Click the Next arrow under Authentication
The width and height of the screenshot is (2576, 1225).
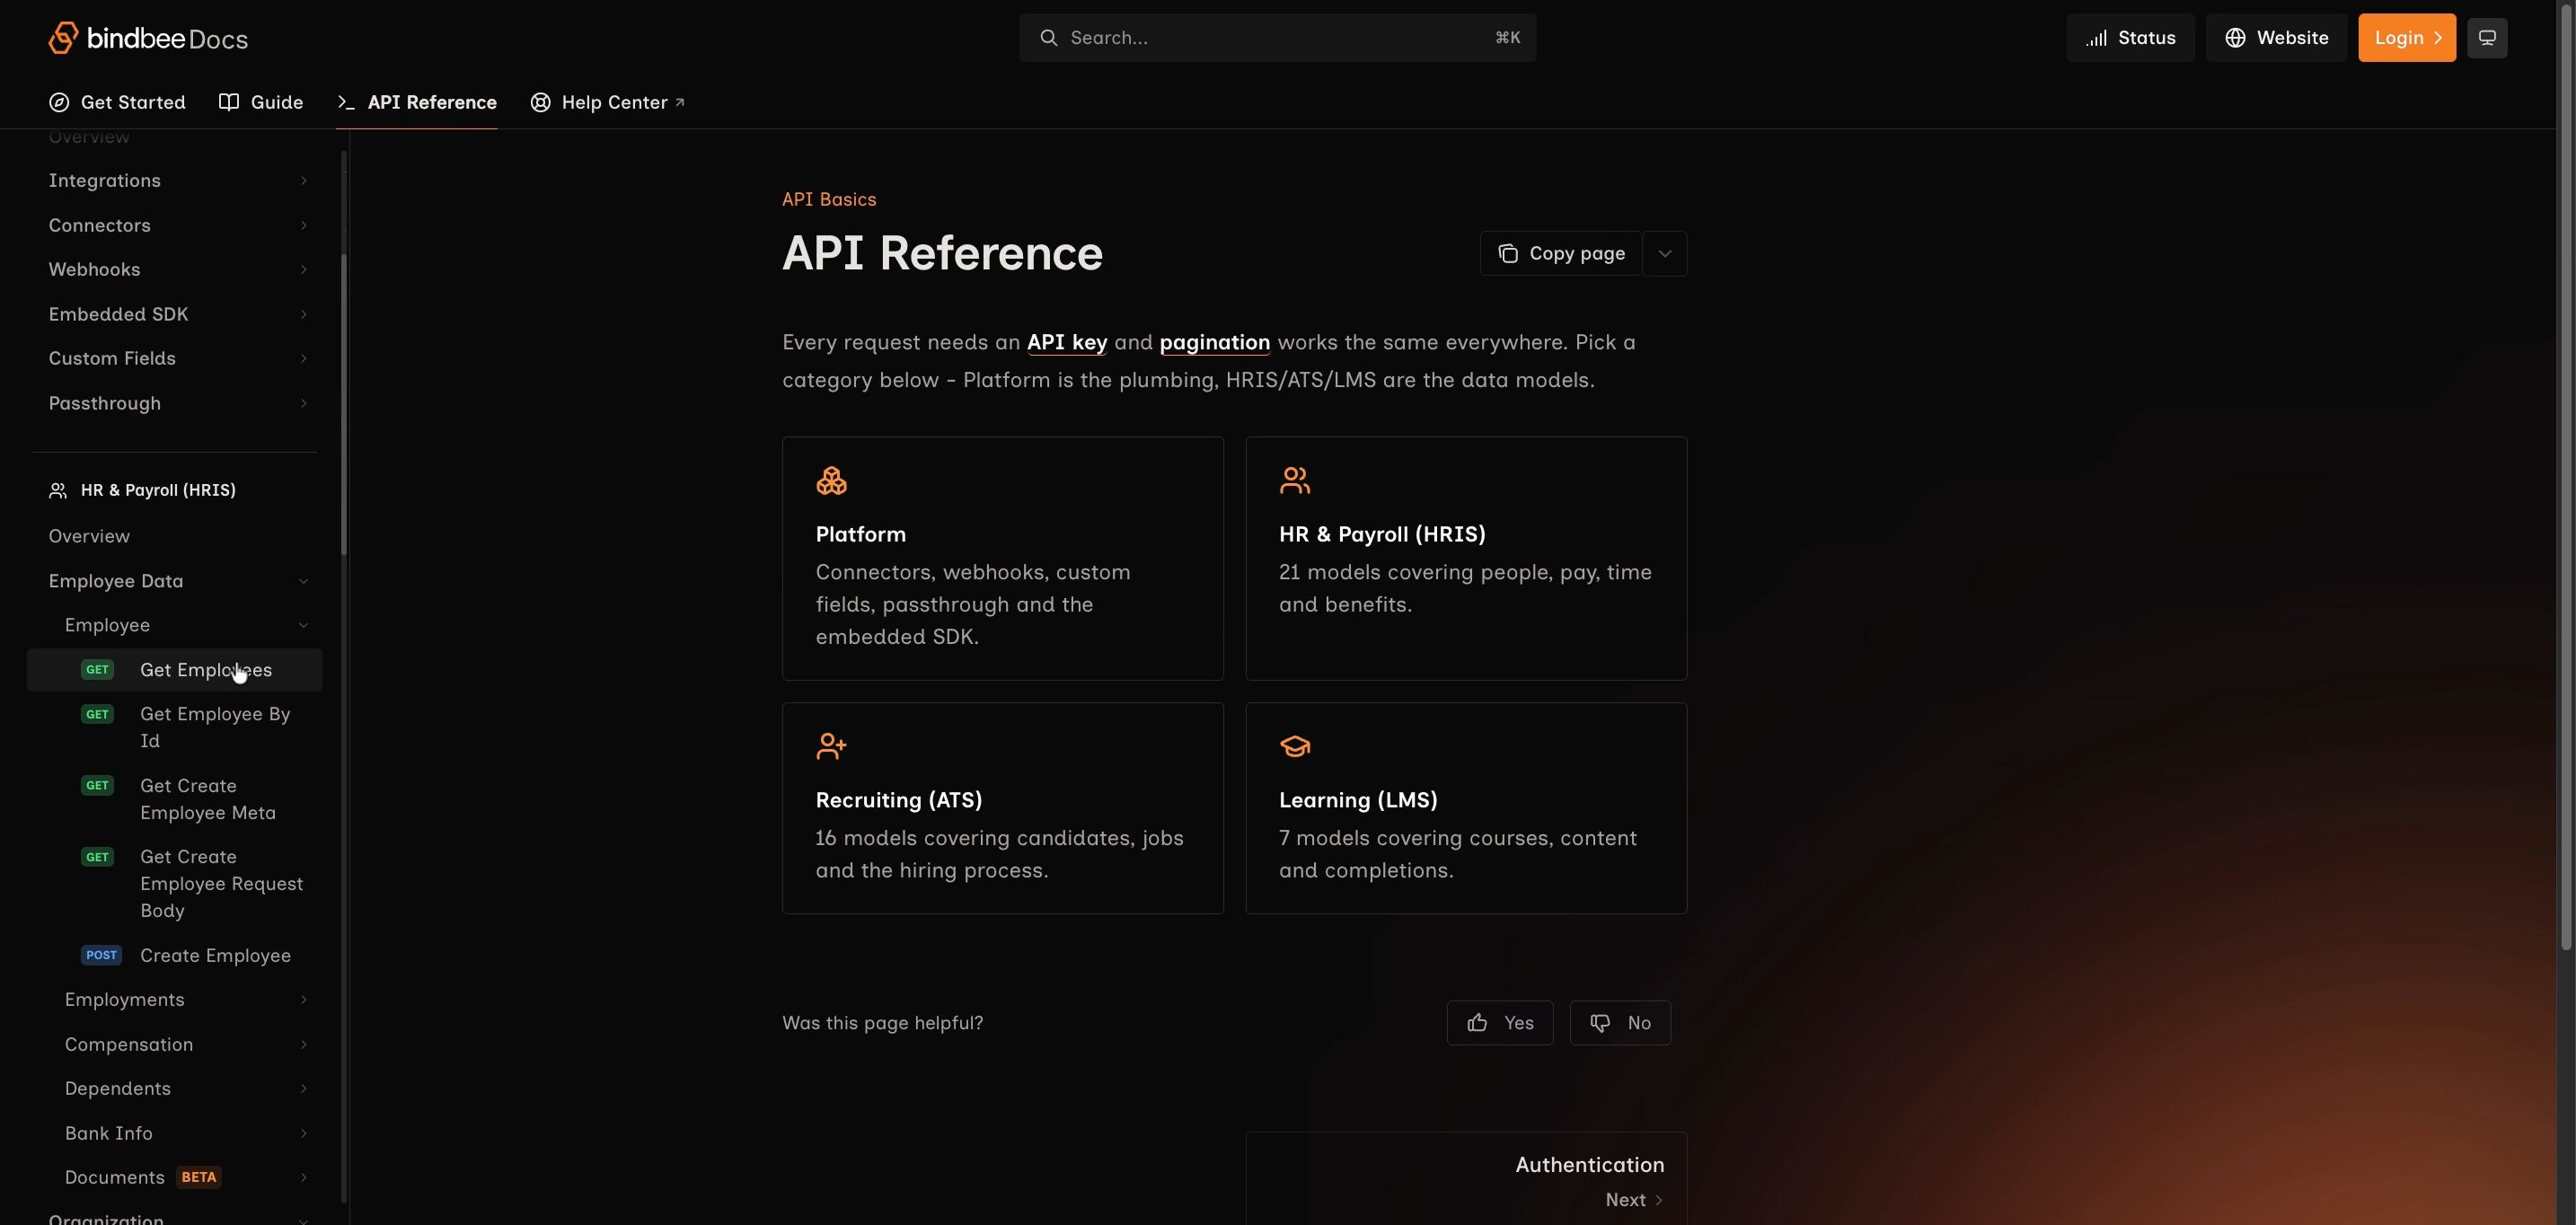pyautogui.click(x=1658, y=1200)
